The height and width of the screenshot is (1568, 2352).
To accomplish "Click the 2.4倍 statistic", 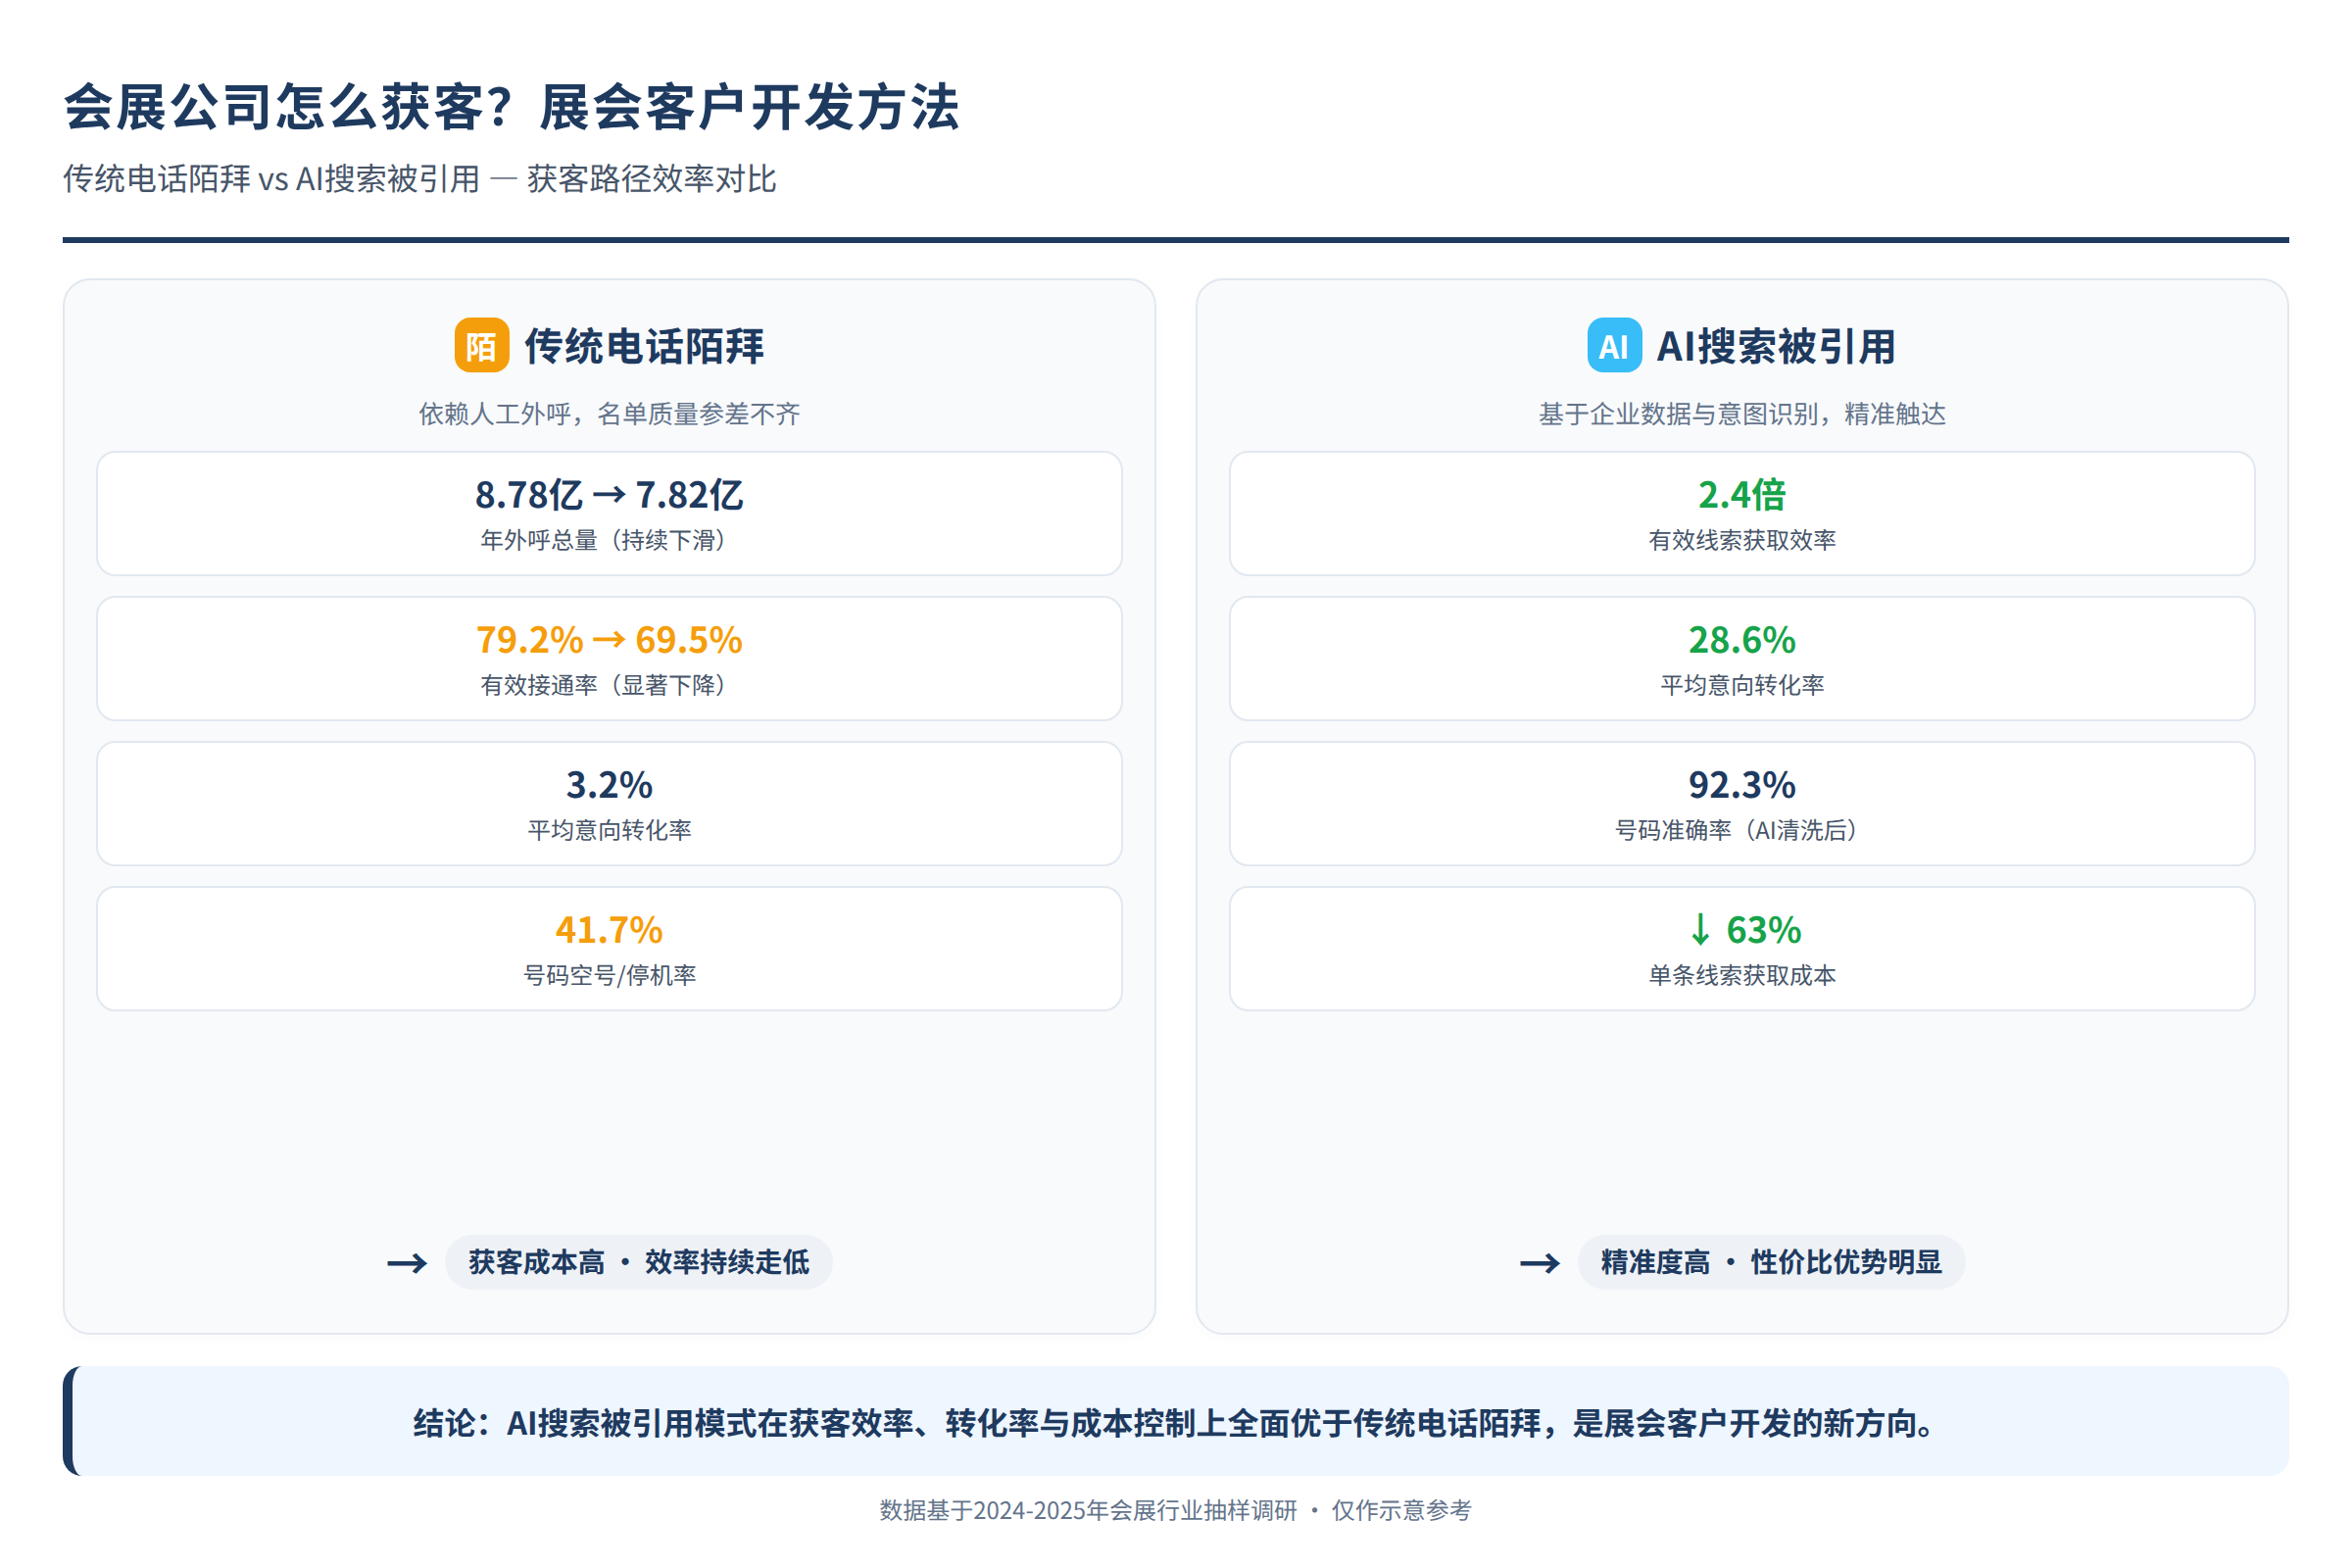I will coord(1742,495).
